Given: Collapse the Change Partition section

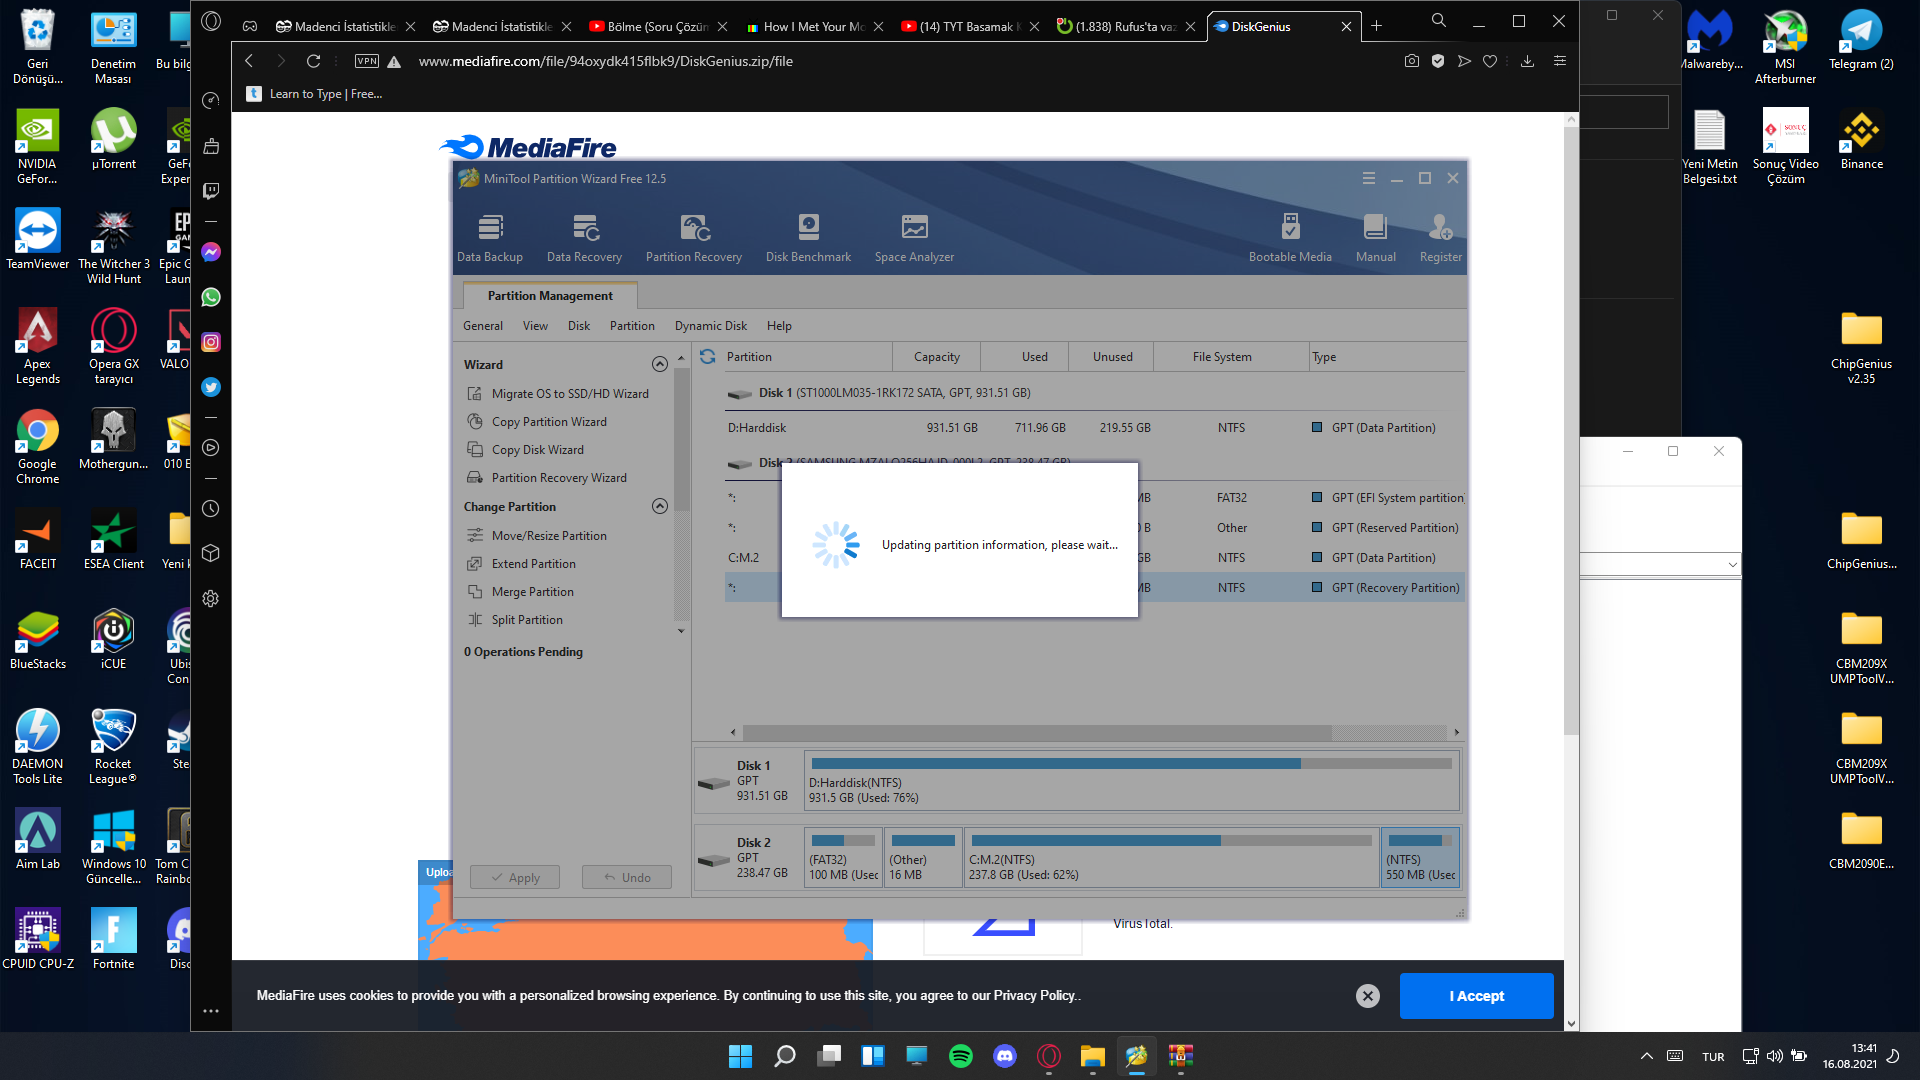Looking at the screenshot, I should click(x=659, y=507).
